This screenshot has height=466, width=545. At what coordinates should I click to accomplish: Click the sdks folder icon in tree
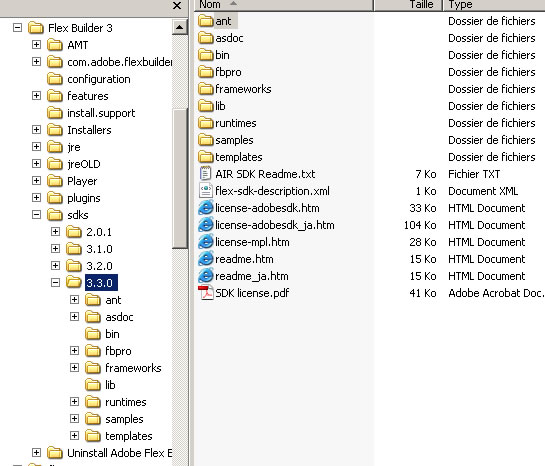55,215
